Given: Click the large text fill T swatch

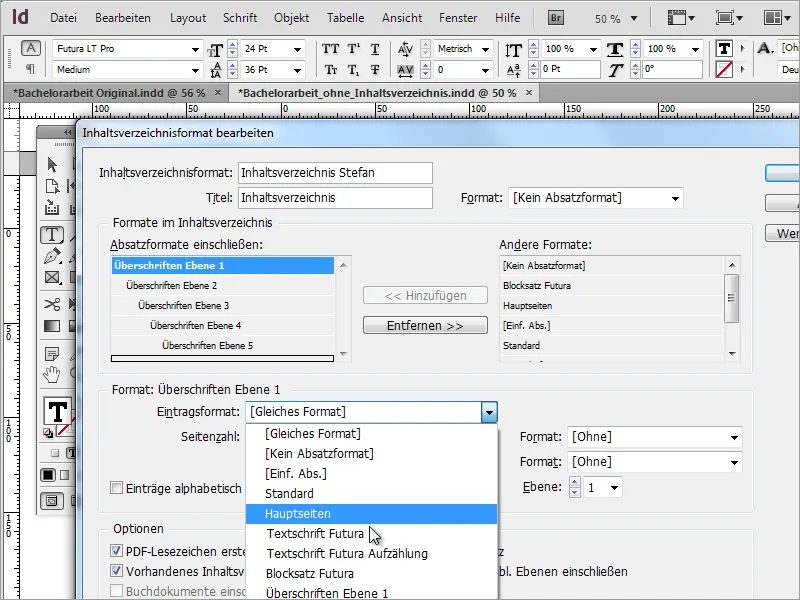Looking at the screenshot, I should (x=58, y=411).
